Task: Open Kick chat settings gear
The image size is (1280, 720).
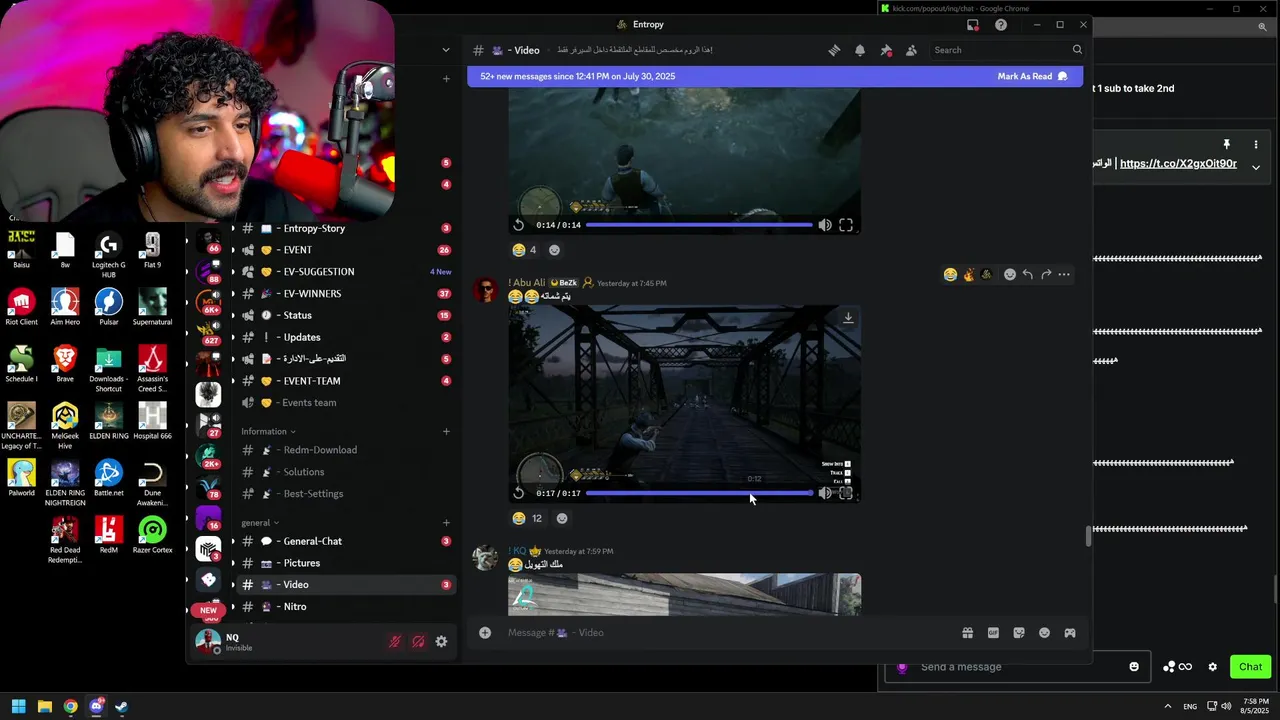Action: click(x=1213, y=667)
